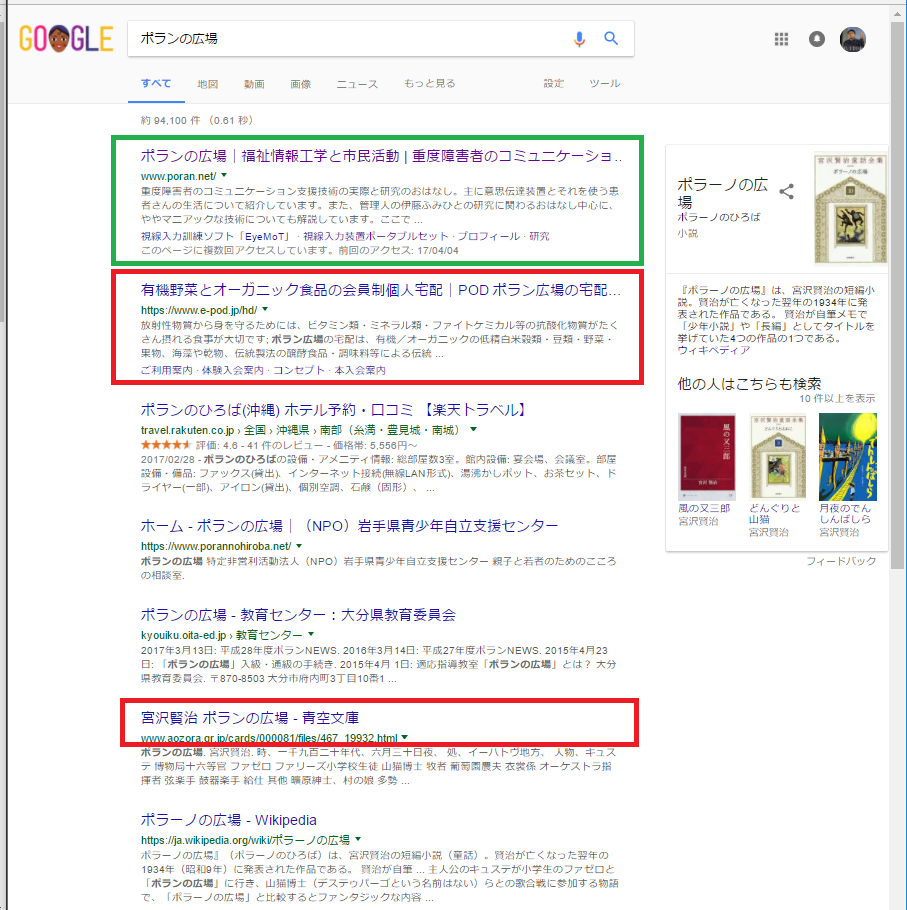Switch to the 画像 tab

[x=301, y=84]
